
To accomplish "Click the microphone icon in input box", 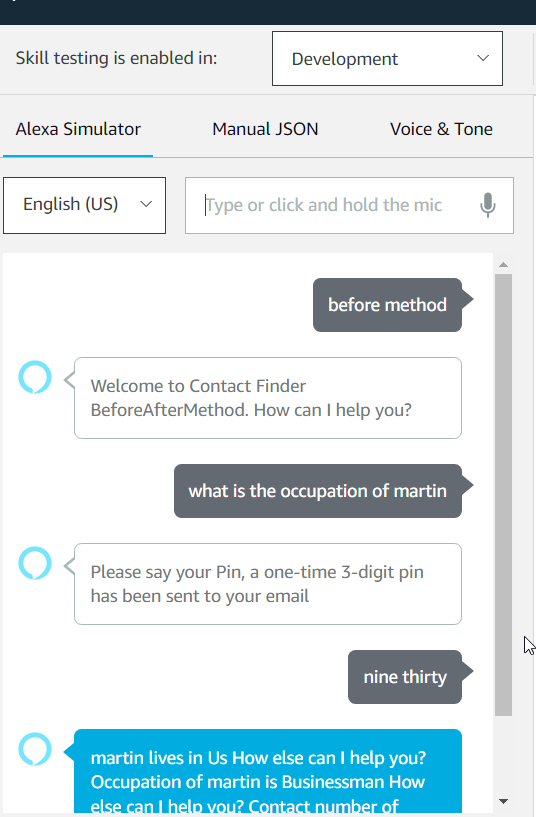I will pyautogui.click(x=488, y=205).
